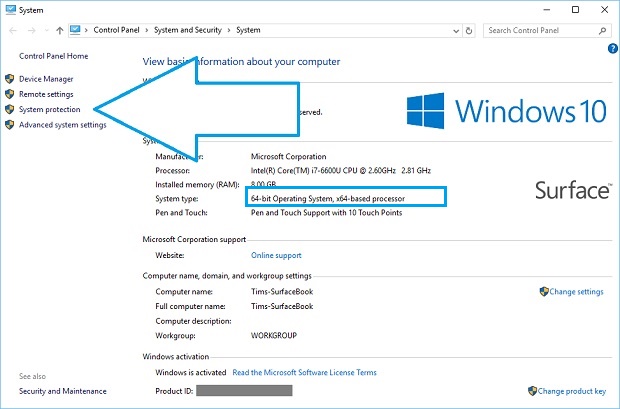Open Control Panel Home
The image size is (620, 409).
54,56
